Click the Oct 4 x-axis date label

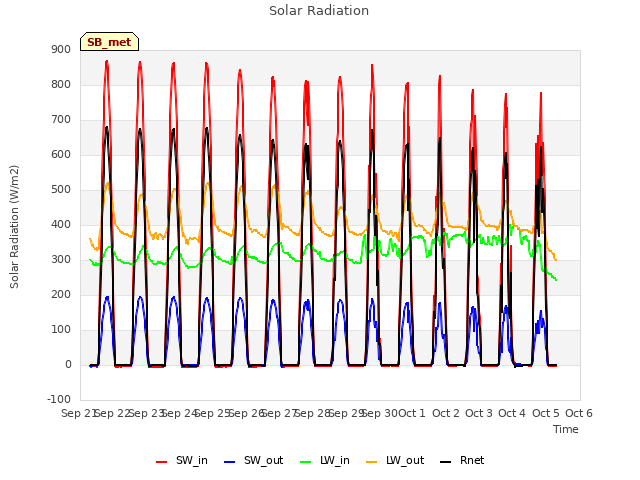[512, 413]
